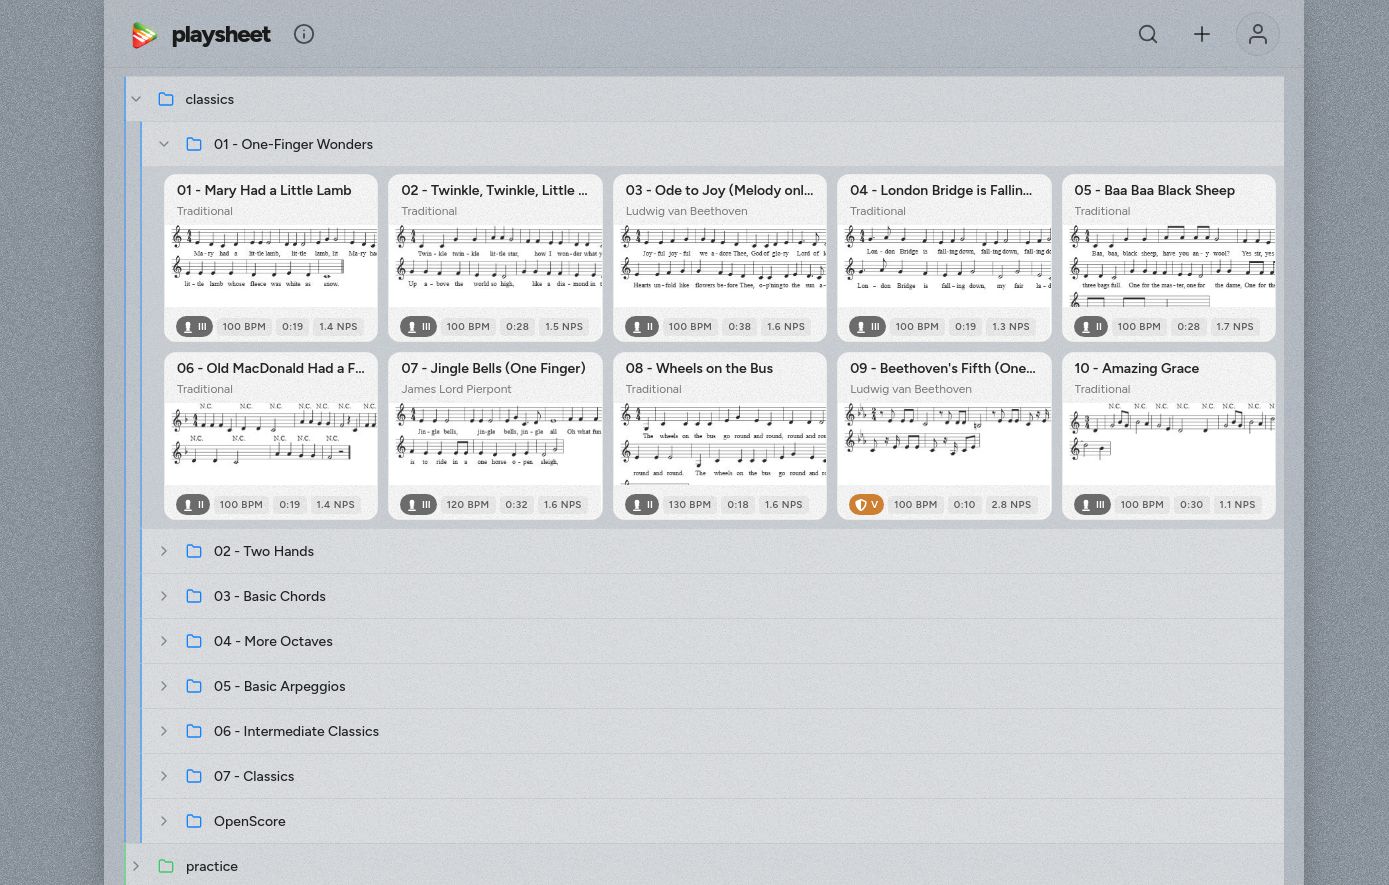Open search with the magnifier icon

pos(1148,34)
